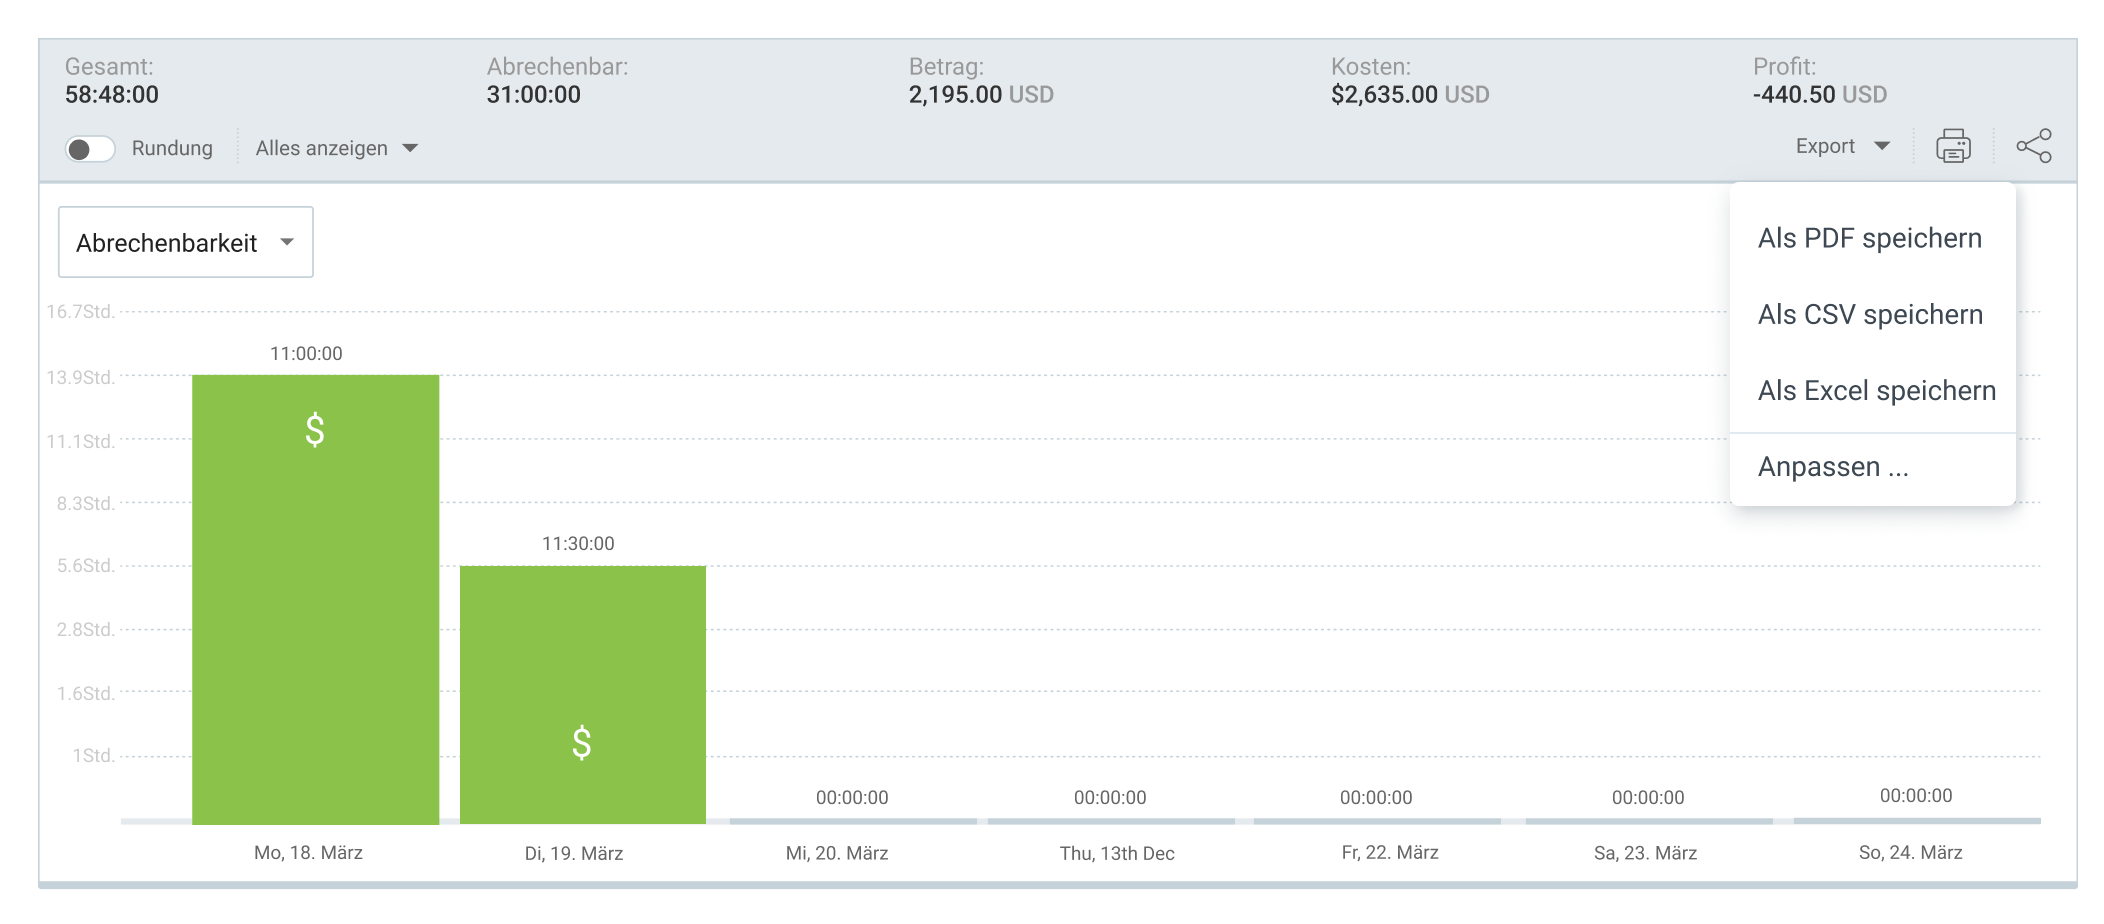Open the Abrechenbarkeit chart mode dropdown
Image resolution: width=2104 pixels, height=924 pixels.
tap(185, 241)
